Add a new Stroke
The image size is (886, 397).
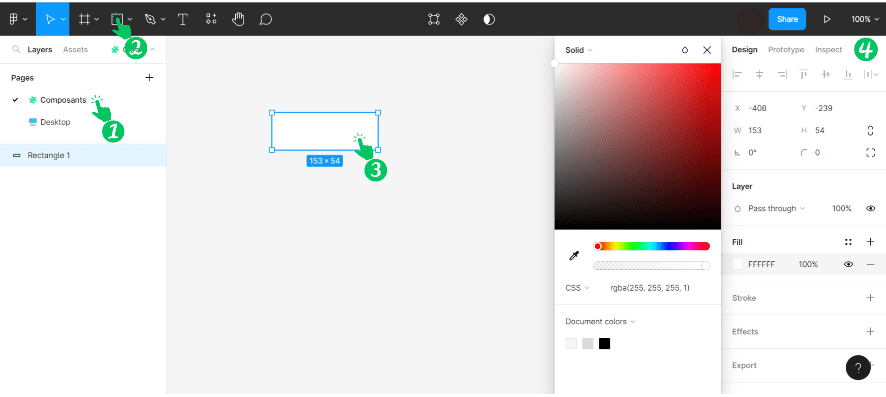[870, 298]
